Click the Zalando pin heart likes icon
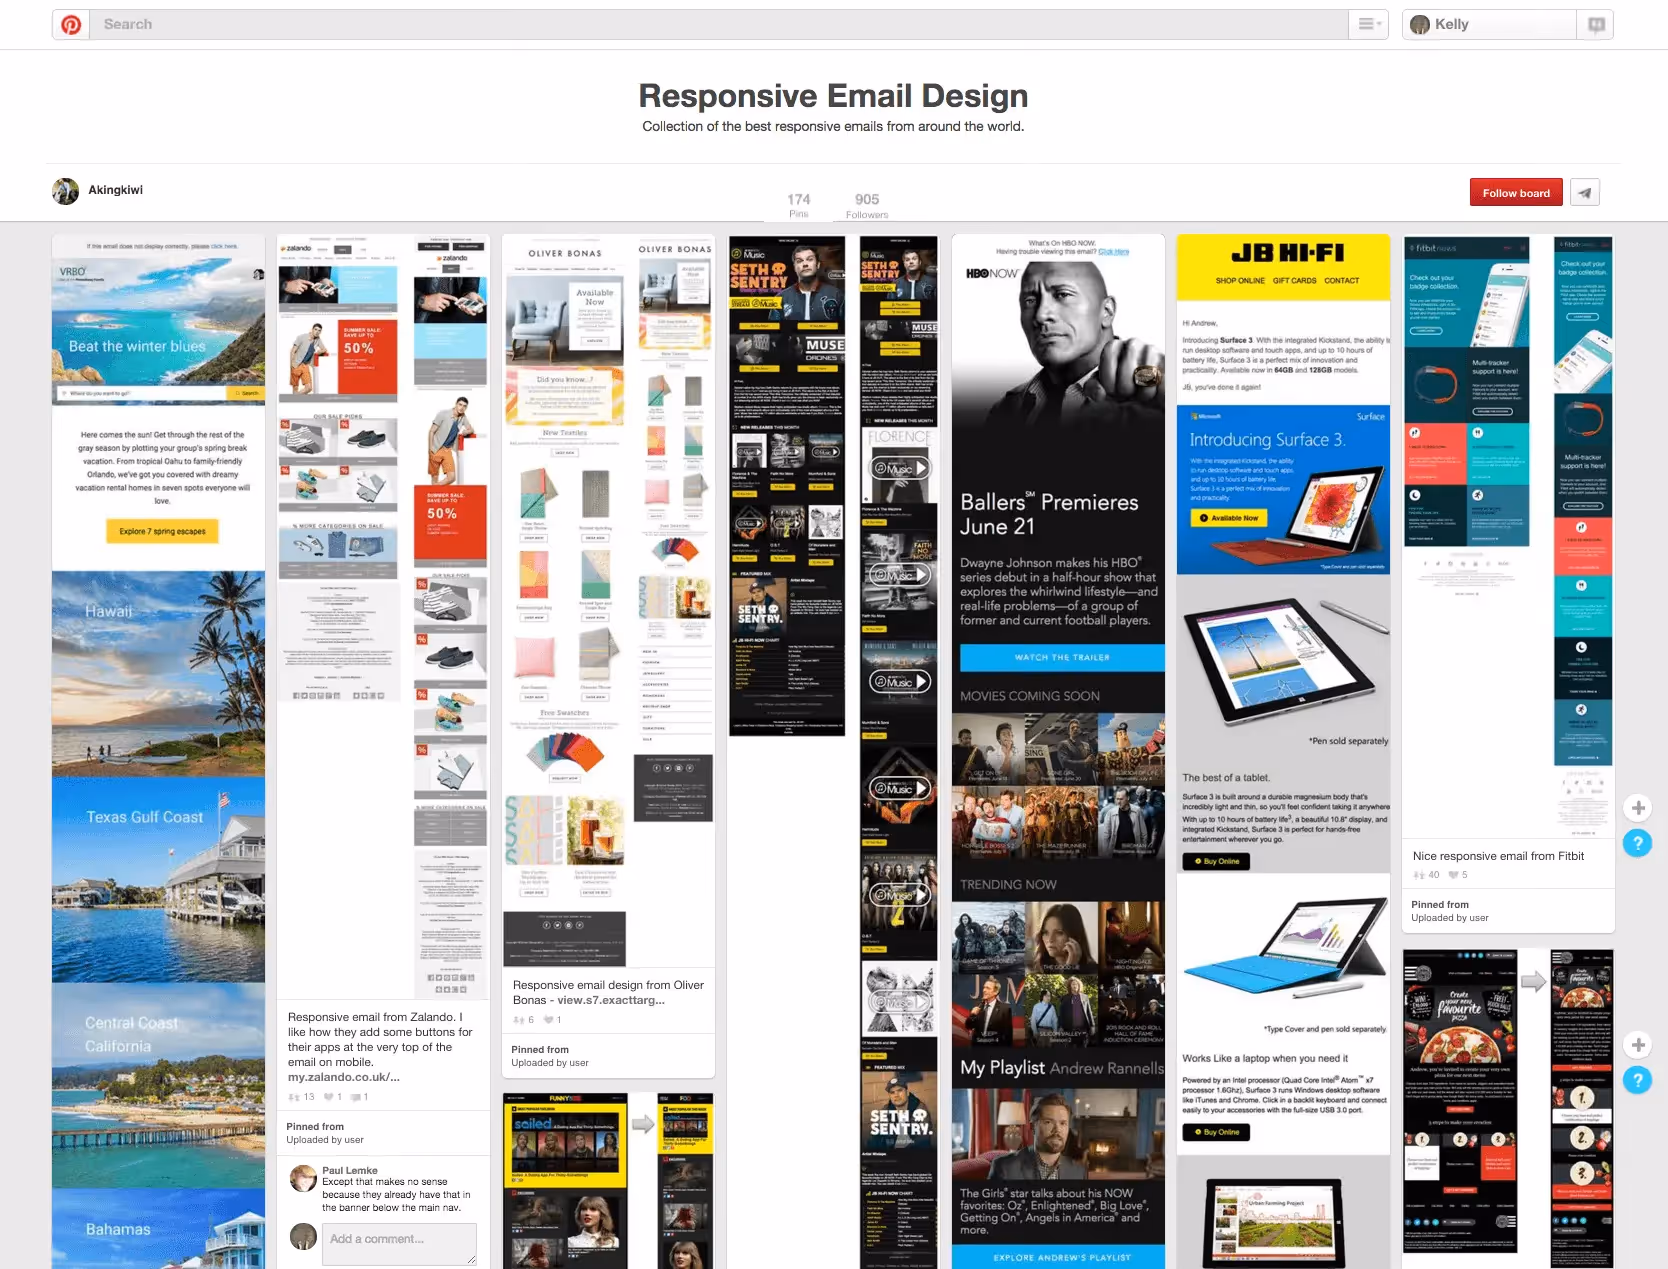This screenshot has width=1668, height=1269. 328,1097
